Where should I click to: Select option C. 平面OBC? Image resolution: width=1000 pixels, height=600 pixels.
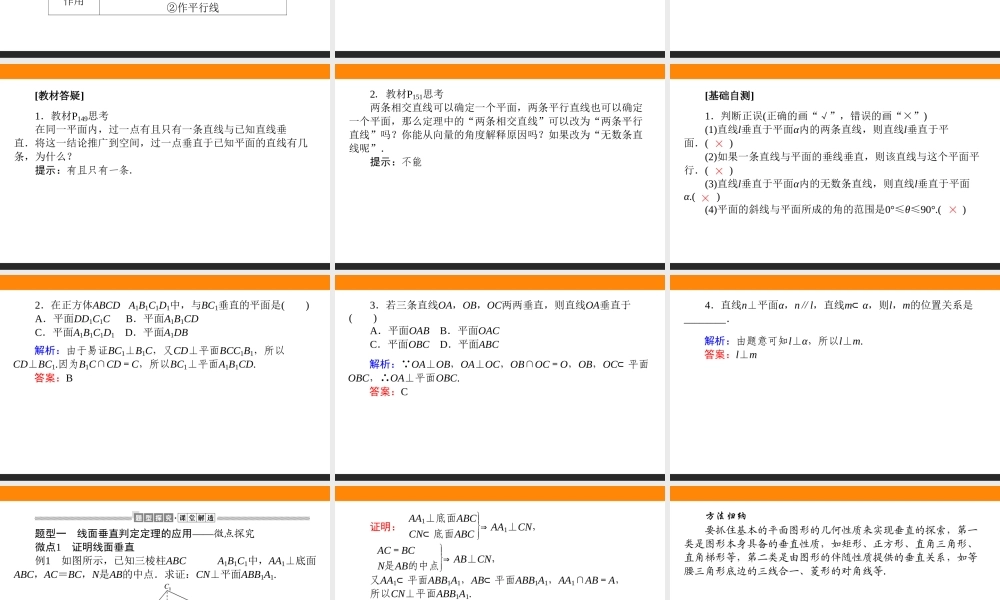399,344
